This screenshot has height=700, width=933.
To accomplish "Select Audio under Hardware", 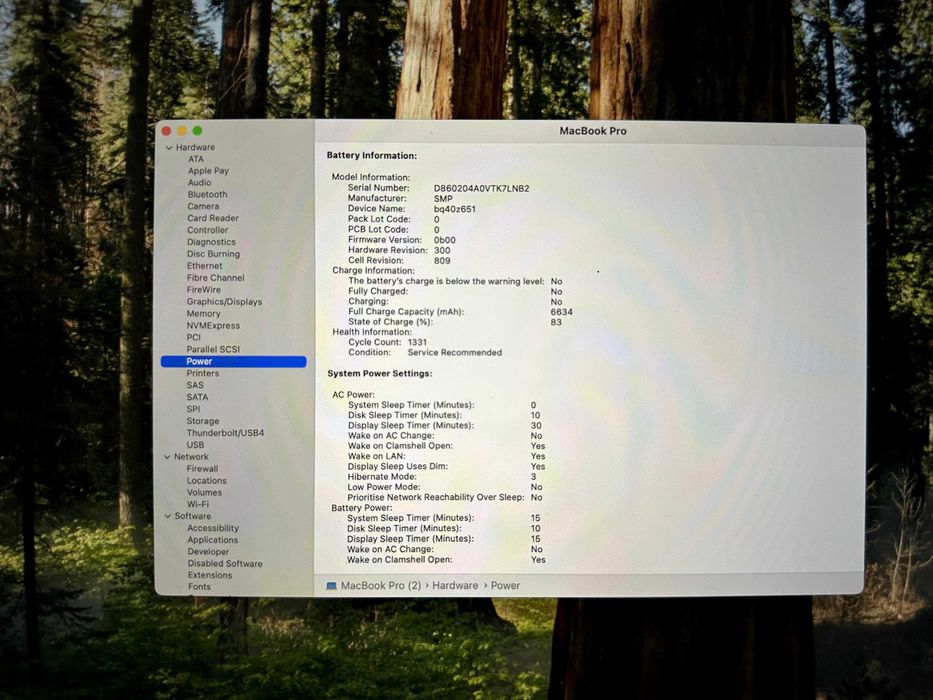I will coord(199,183).
